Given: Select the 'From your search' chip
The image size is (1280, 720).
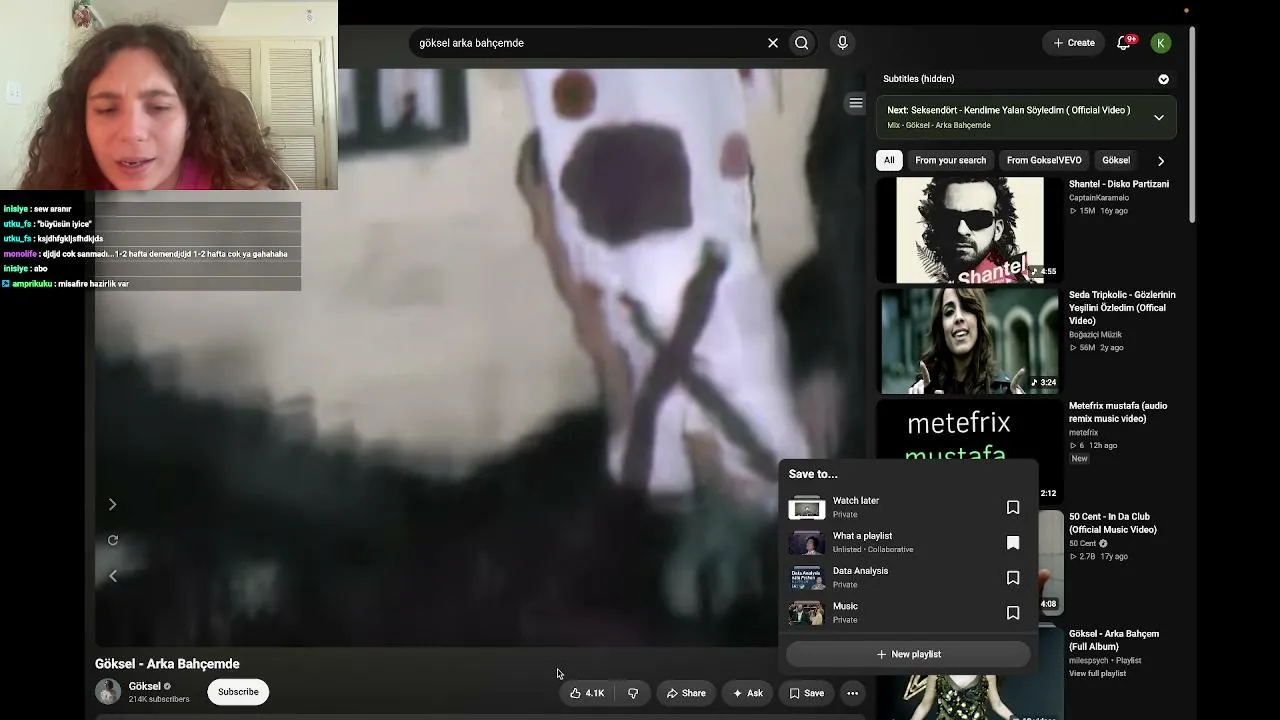Looking at the screenshot, I should pos(950,160).
